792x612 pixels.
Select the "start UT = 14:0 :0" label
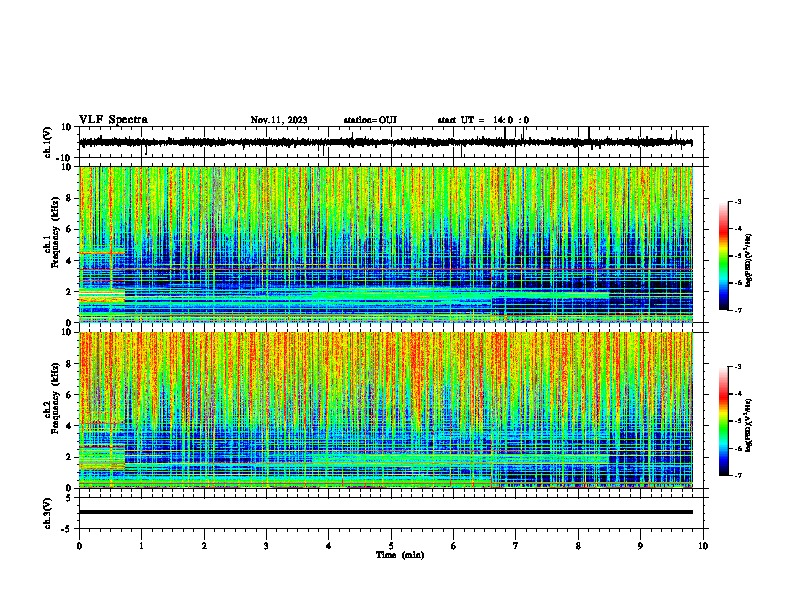click(x=483, y=120)
